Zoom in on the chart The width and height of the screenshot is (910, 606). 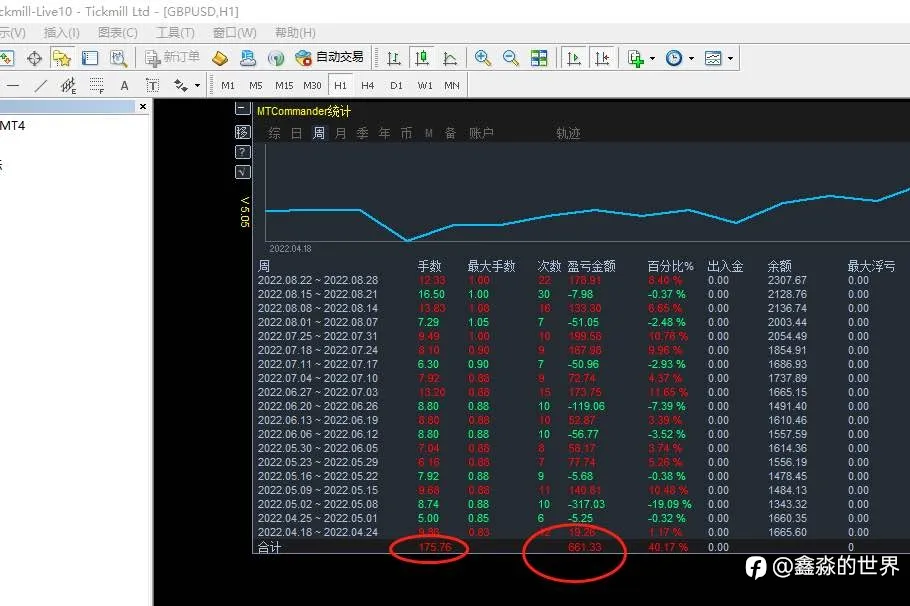[x=482, y=58]
